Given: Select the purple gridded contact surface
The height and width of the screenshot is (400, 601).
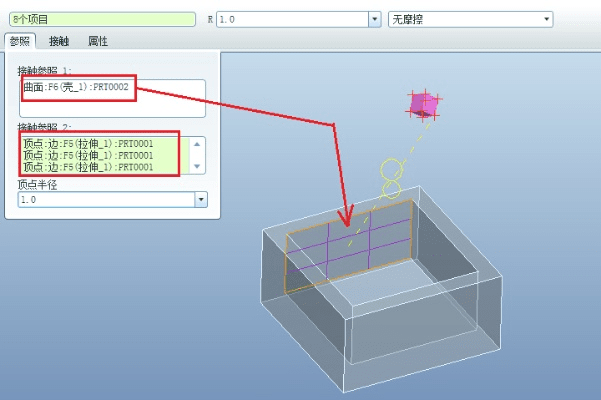Looking at the screenshot, I should (x=348, y=242).
